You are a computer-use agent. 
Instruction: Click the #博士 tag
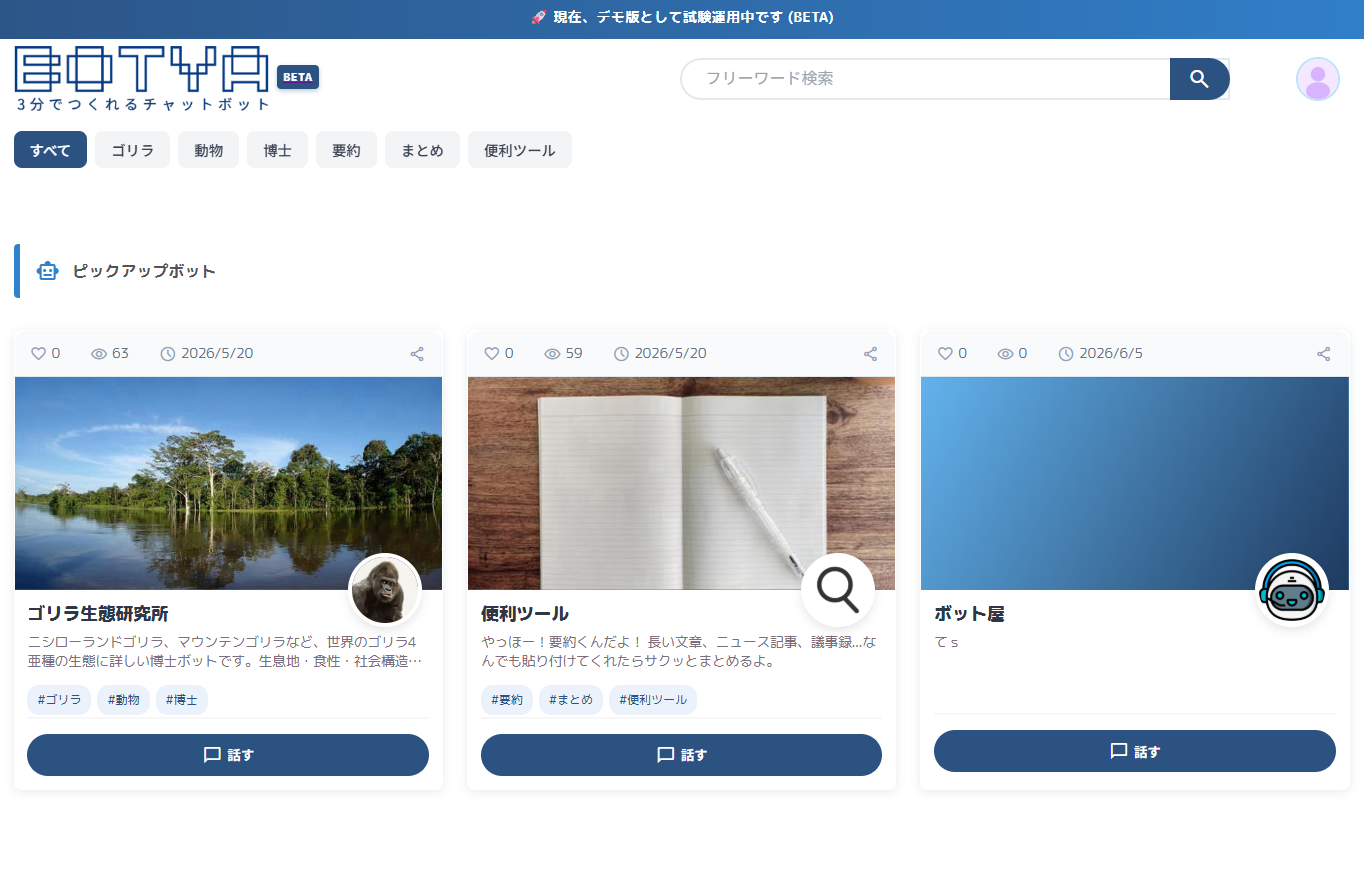182,700
